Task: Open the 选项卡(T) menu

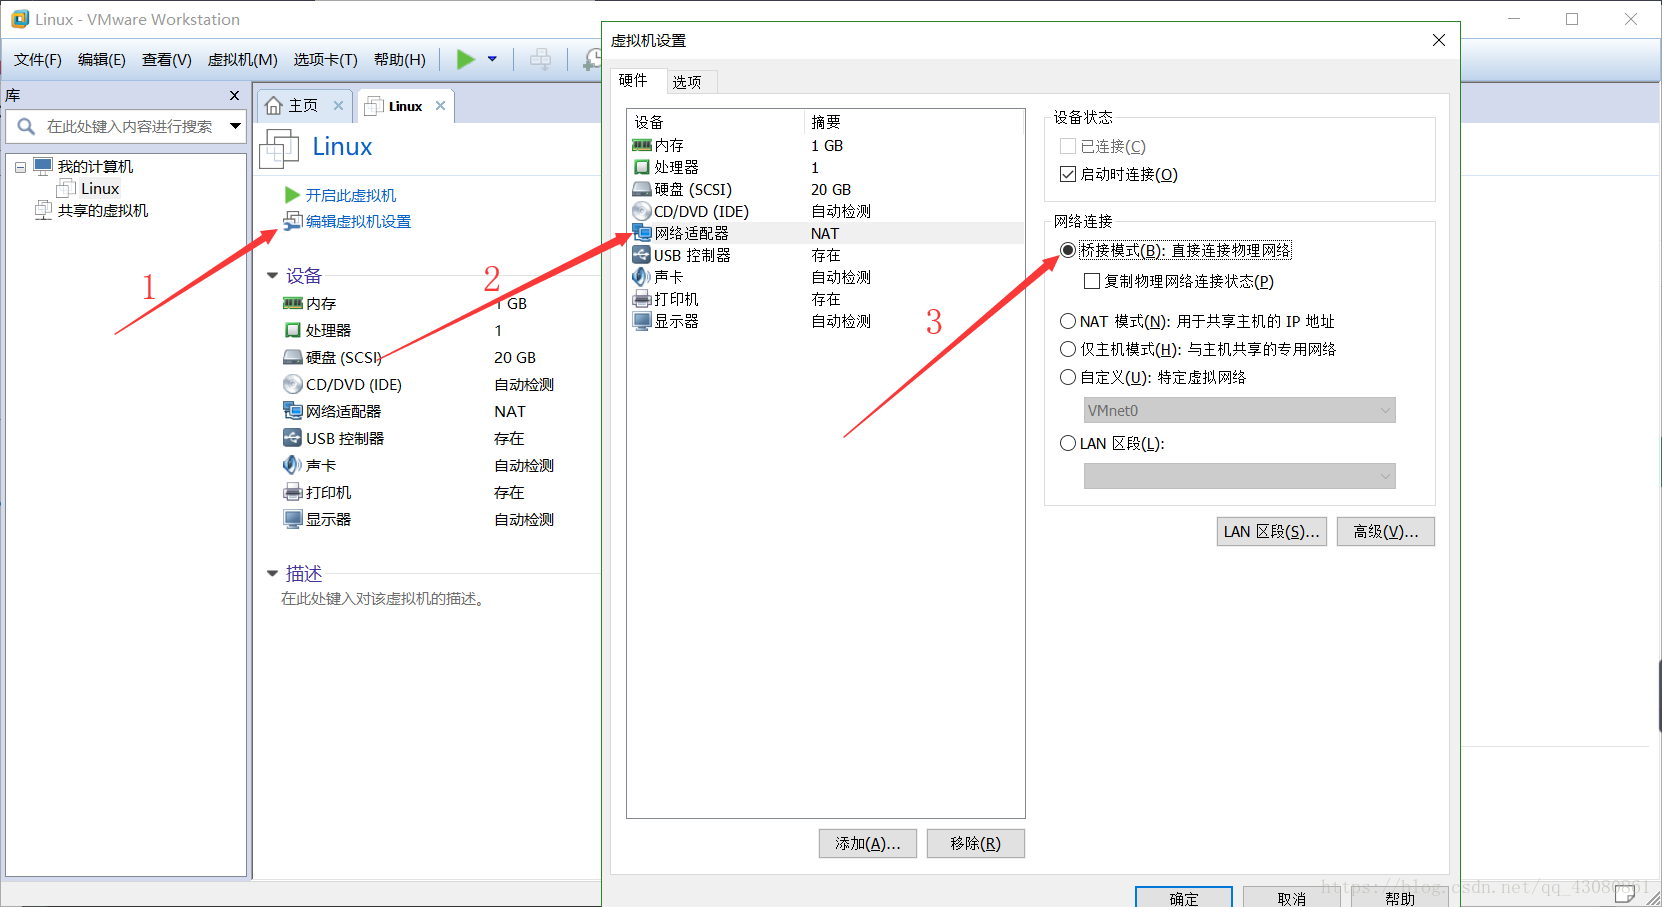Action: 326,60
